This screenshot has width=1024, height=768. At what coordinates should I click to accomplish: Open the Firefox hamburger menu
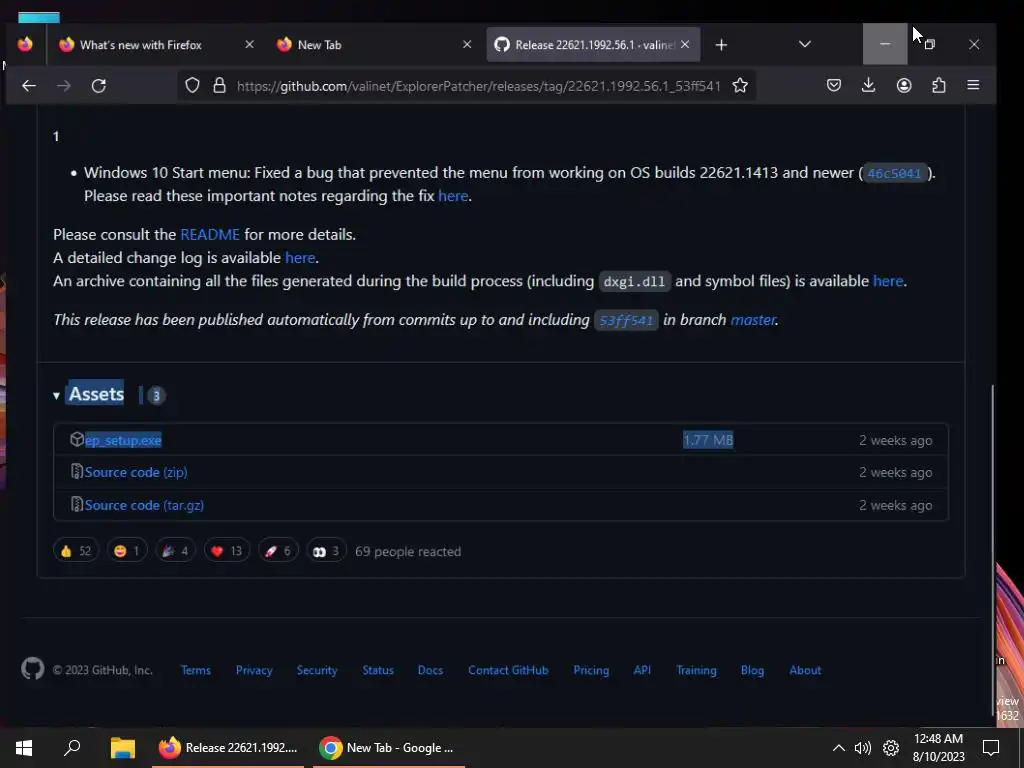[x=973, y=85]
